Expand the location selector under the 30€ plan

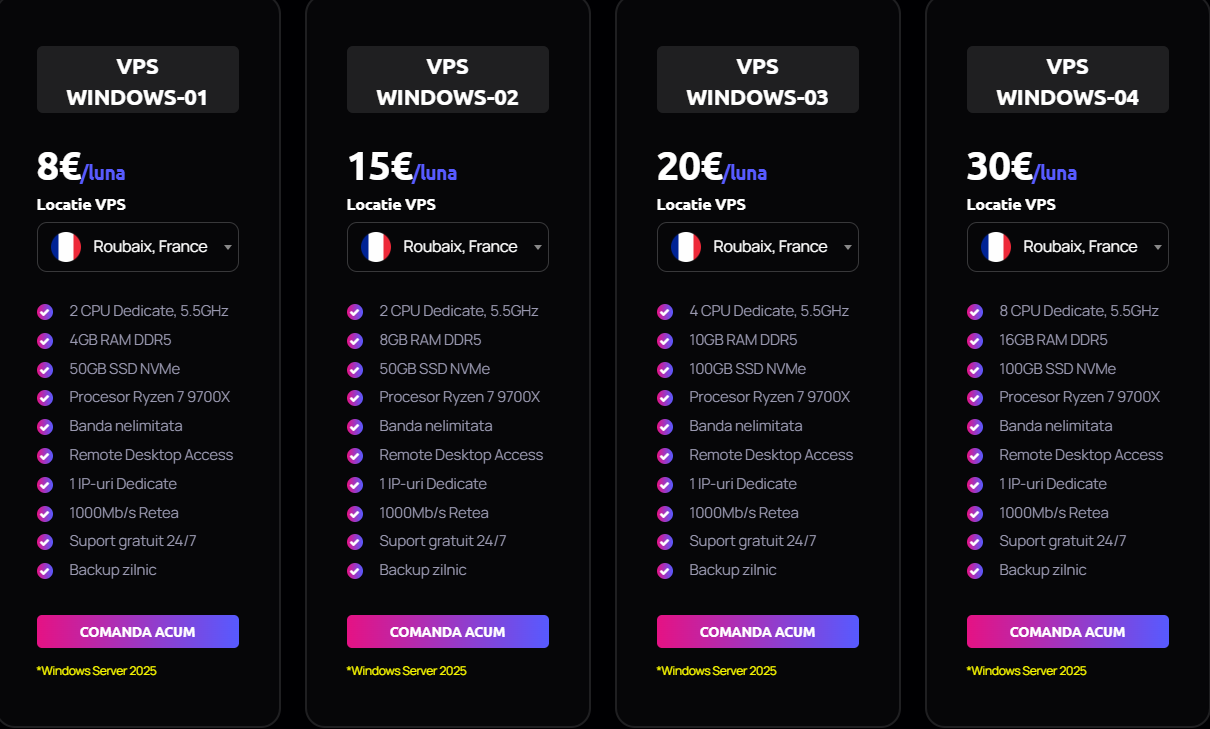[1068, 247]
